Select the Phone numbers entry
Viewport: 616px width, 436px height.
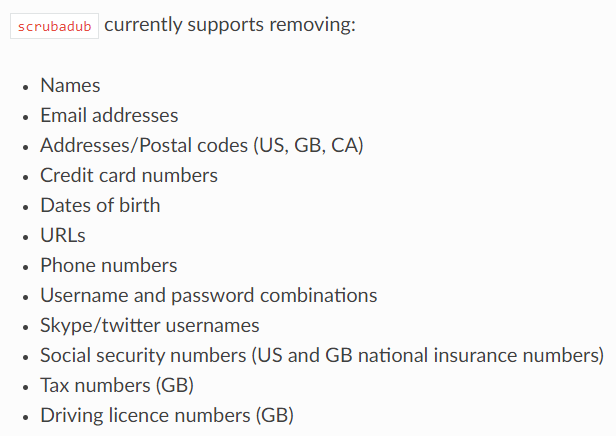(109, 266)
